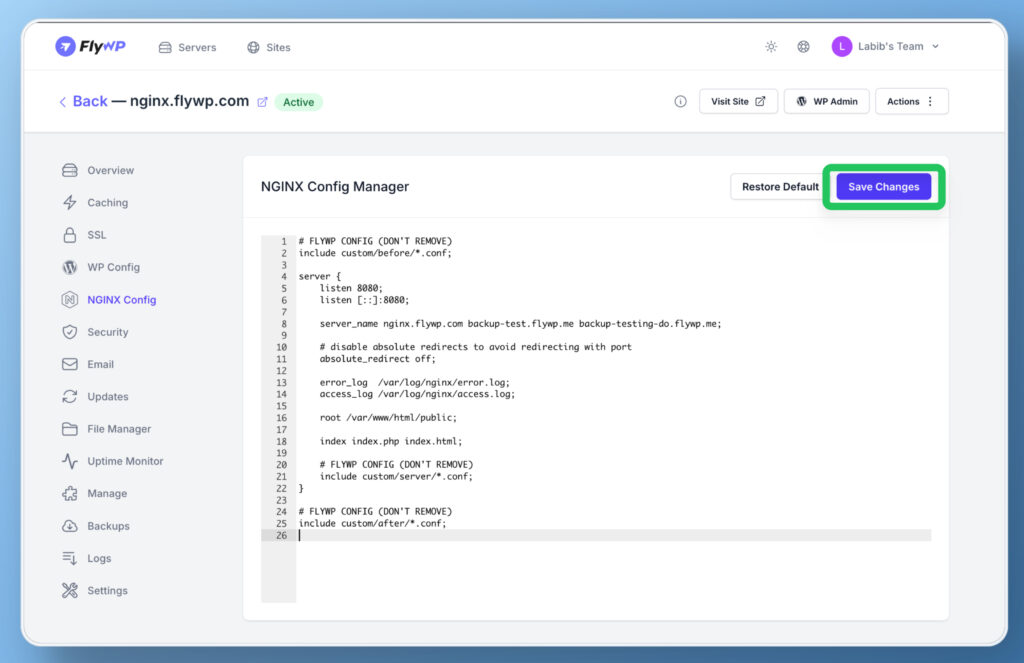The width and height of the screenshot is (1024, 663).
Task: Click the help lifebuoy icon
Action: [803, 46]
